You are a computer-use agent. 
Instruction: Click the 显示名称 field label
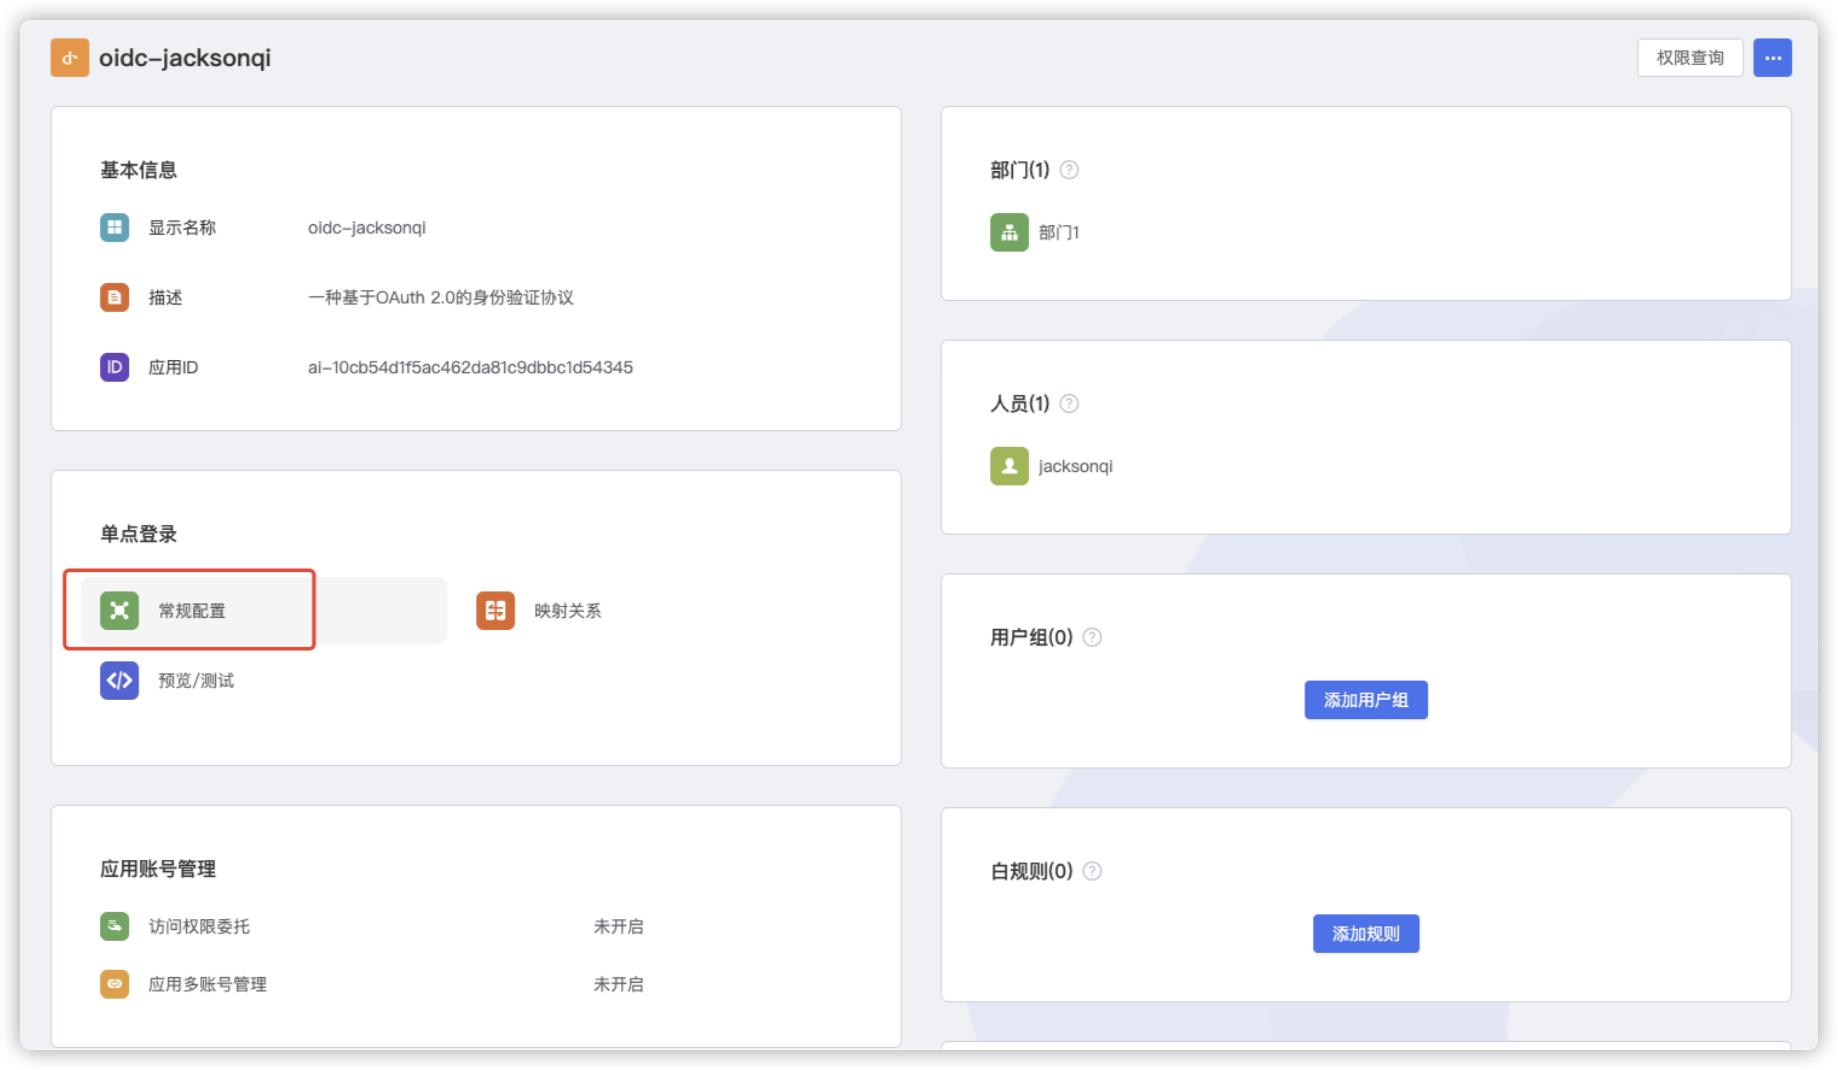(x=182, y=227)
